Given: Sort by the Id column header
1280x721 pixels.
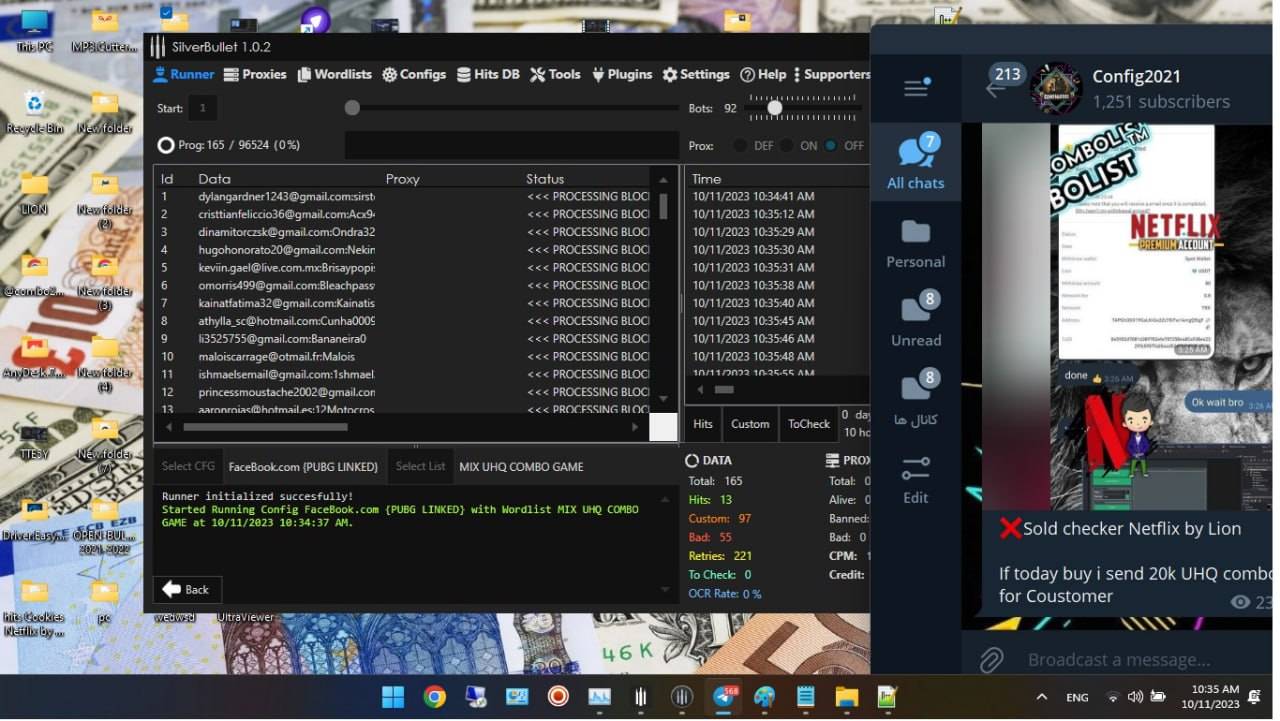Looking at the screenshot, I should coord(167,179).
